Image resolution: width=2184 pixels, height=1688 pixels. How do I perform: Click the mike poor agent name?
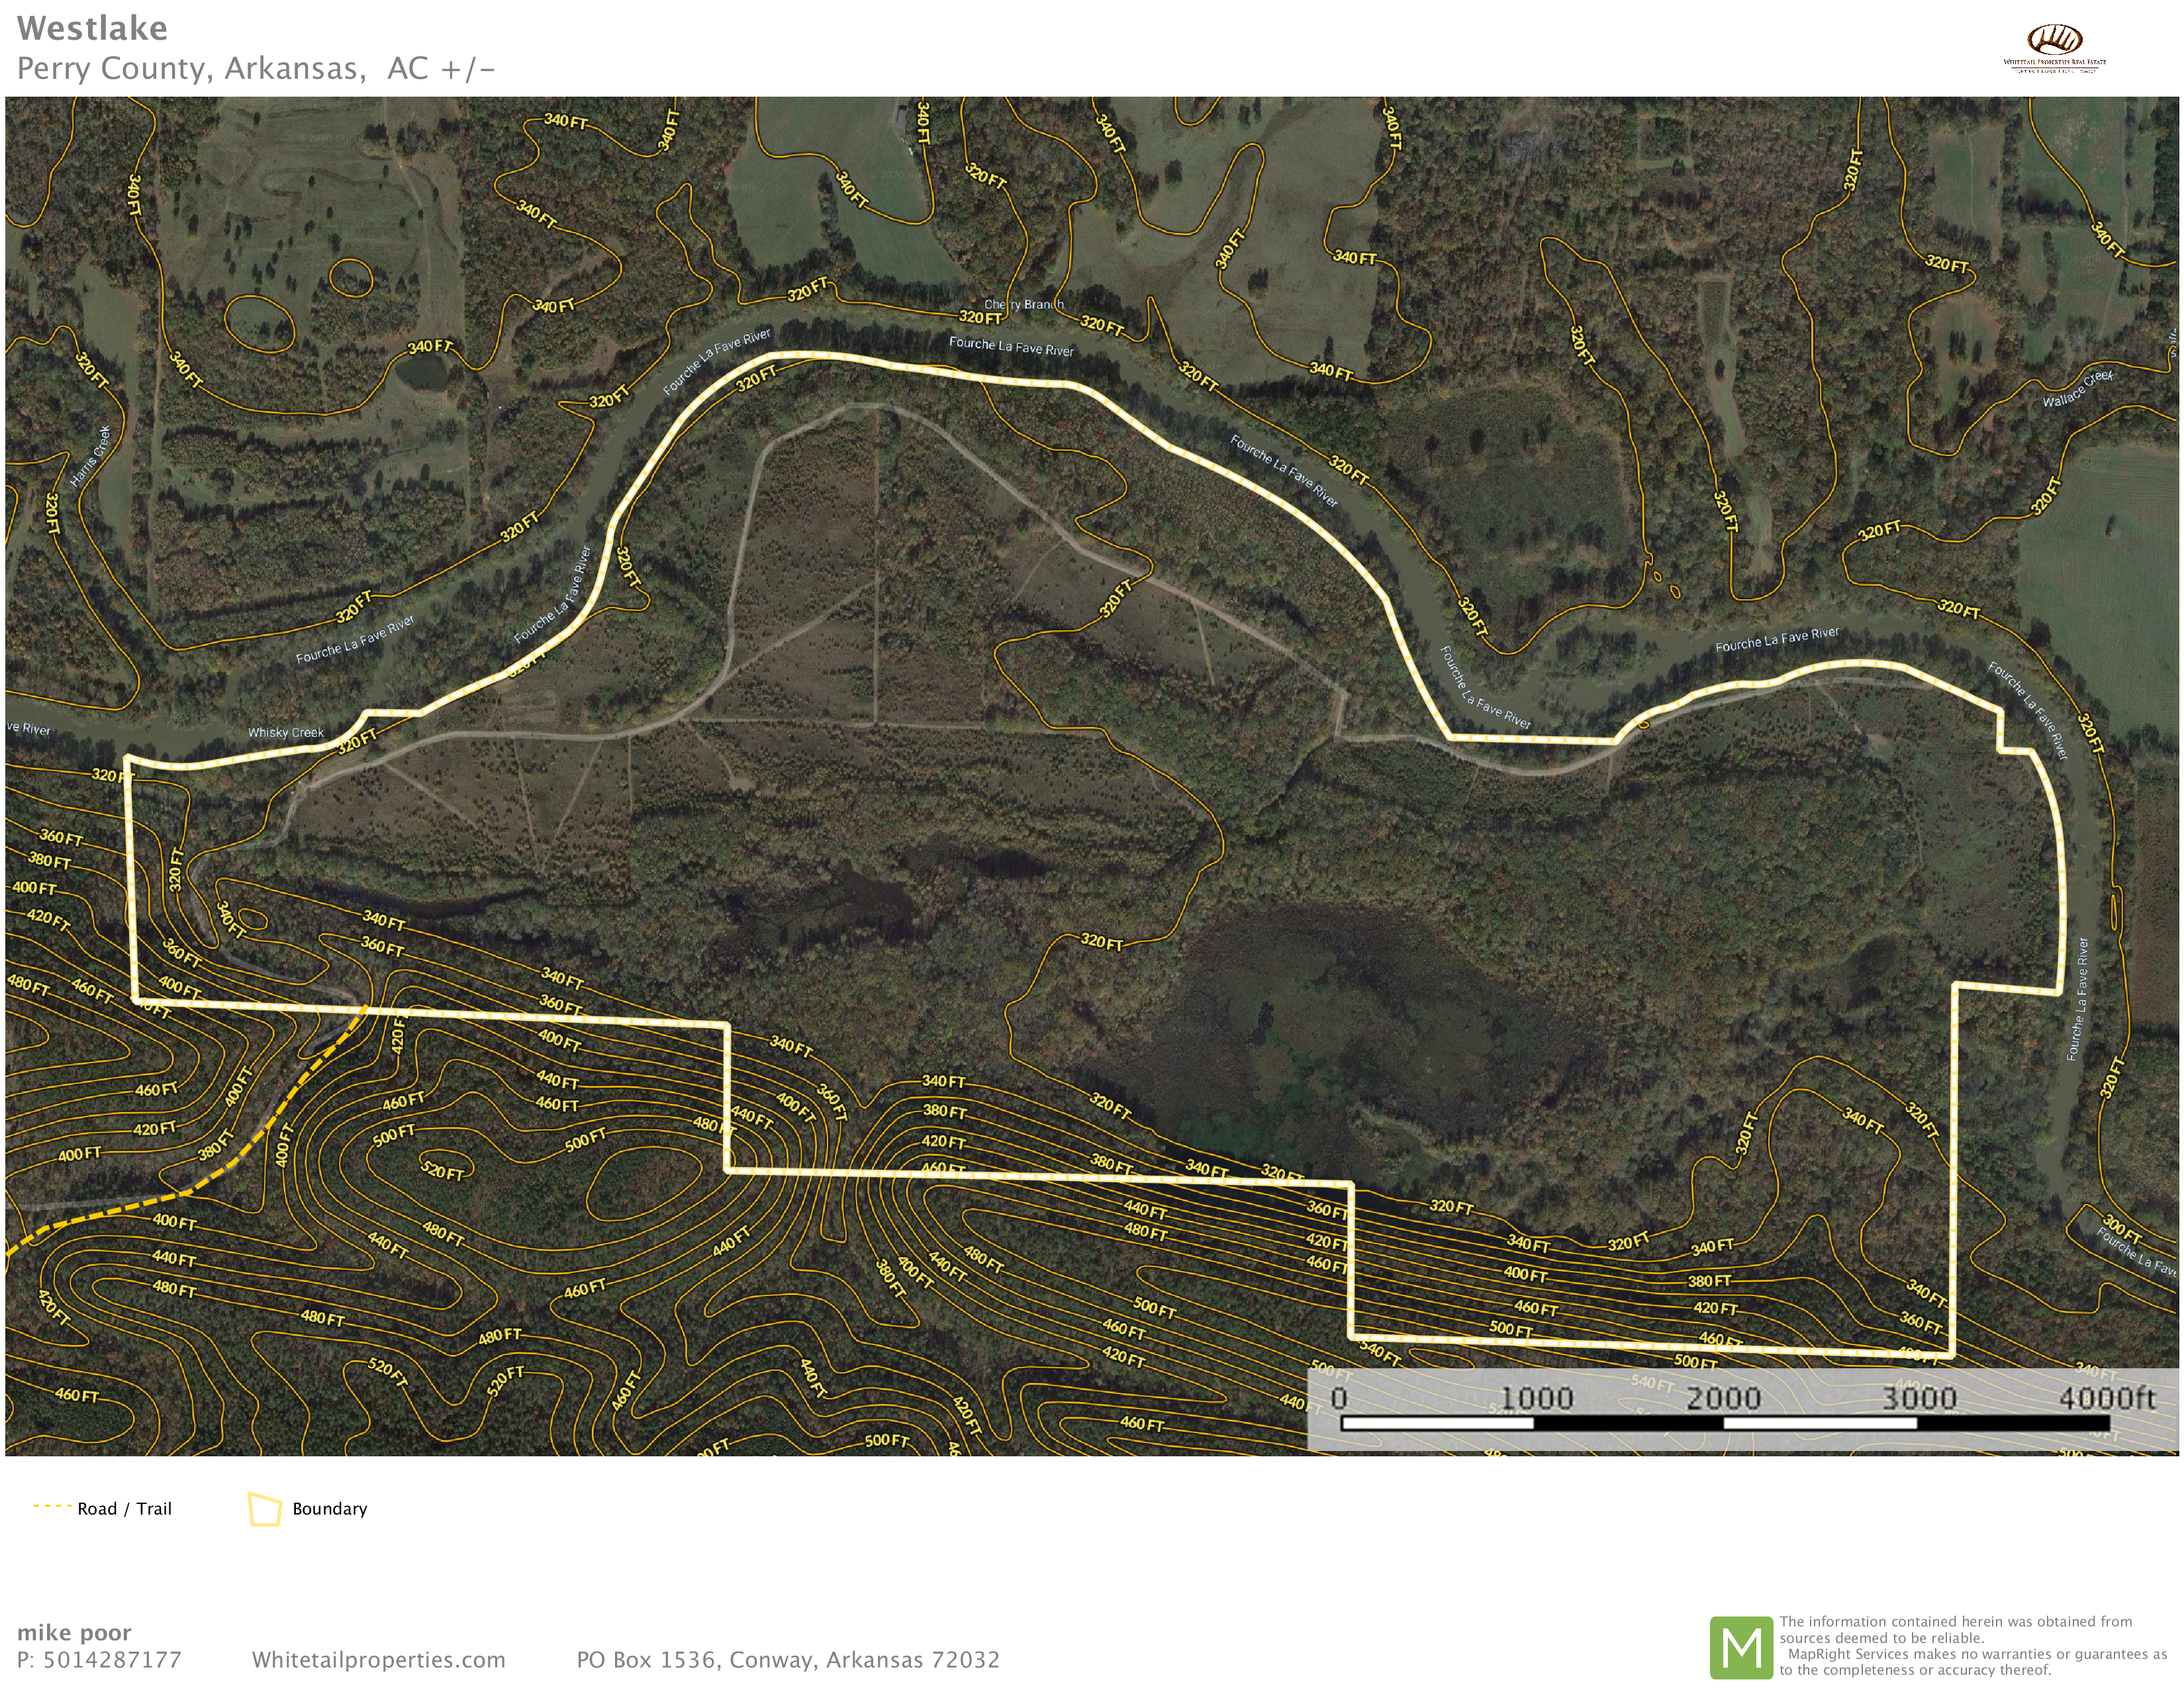click(74, 1633)
